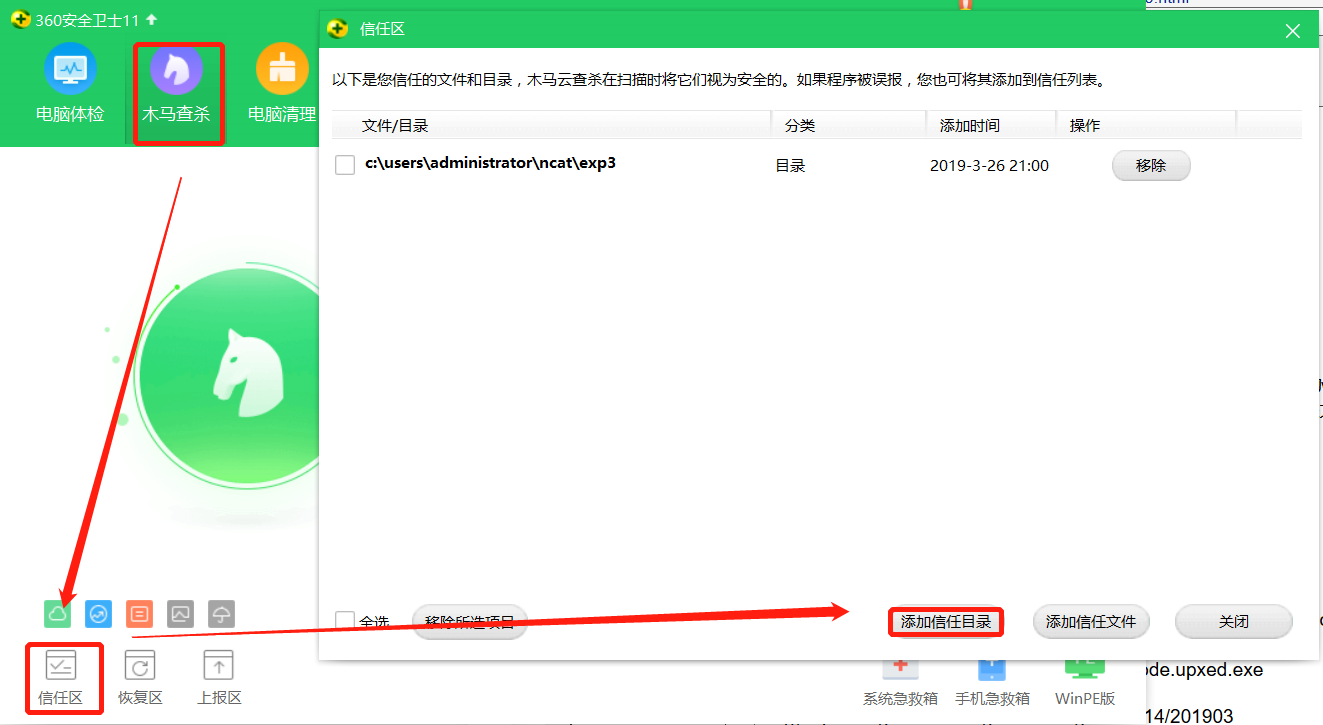Select the path c:\users\administrator\ncat\exp3

coord(490,163)
